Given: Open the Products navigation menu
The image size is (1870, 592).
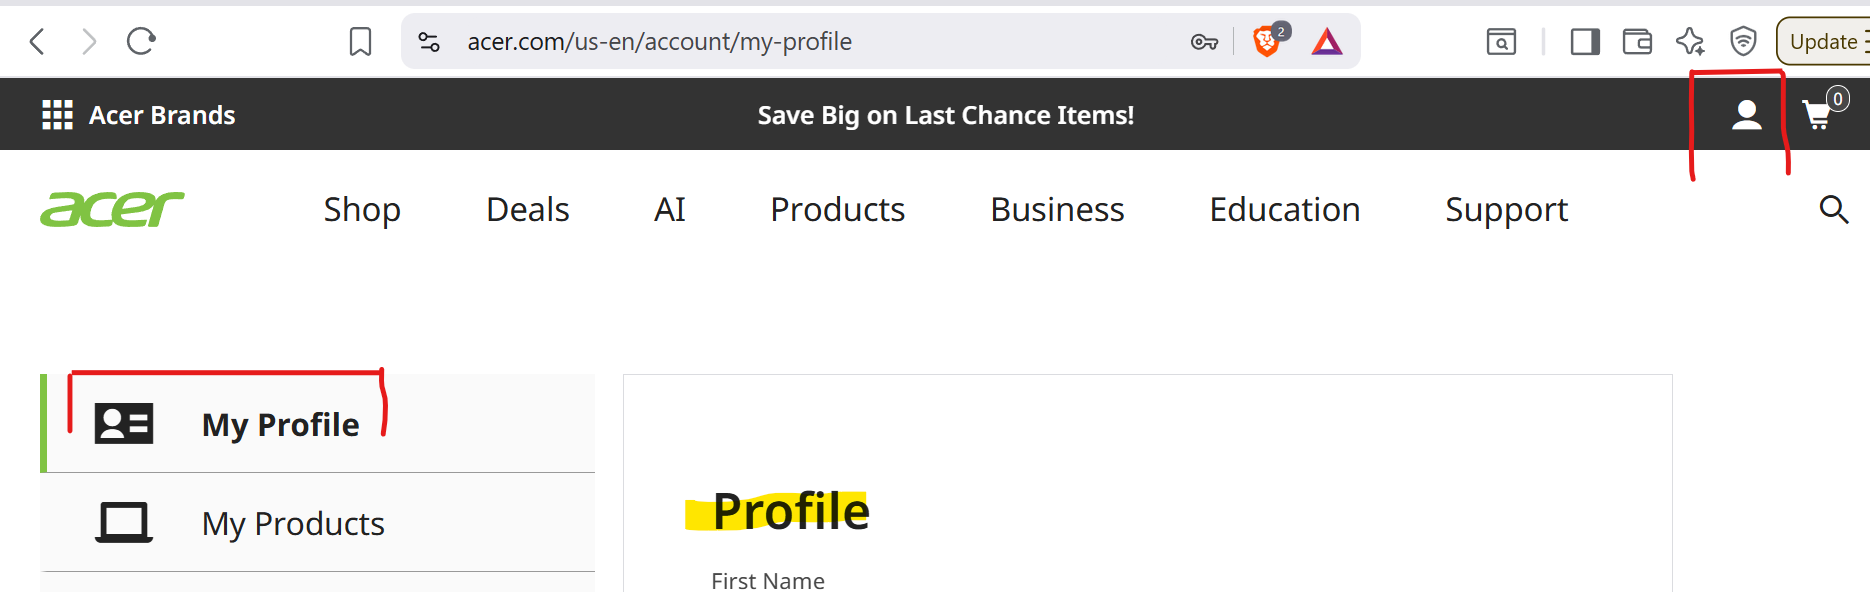Looking at the screenshot, I should coord(837,210).
